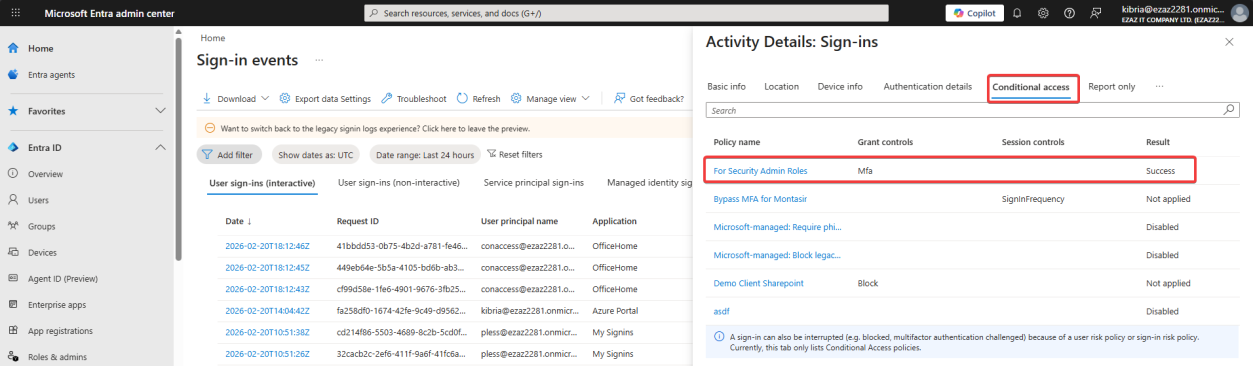Open Agent ID (Preview) in the sidebar
This screenshot has height=366, width=1253.
click(62, 278)
